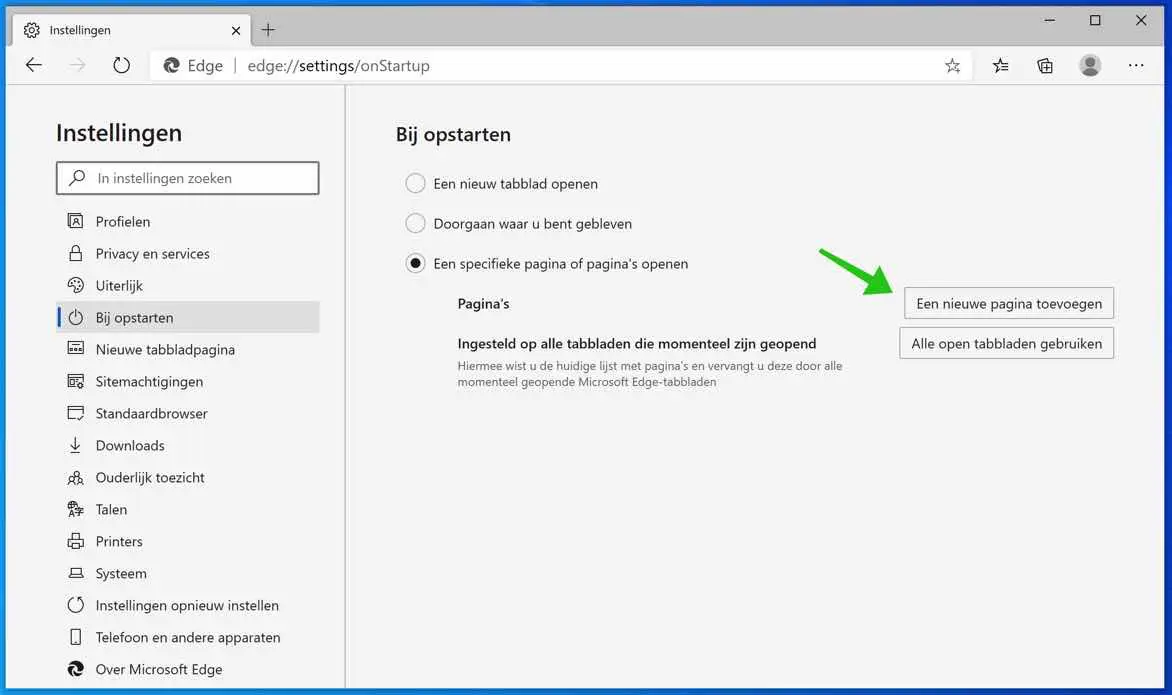Screen dimensions: 1172x695
Task: Open the Favorites list icon
Action: (x=1000, y=66)
